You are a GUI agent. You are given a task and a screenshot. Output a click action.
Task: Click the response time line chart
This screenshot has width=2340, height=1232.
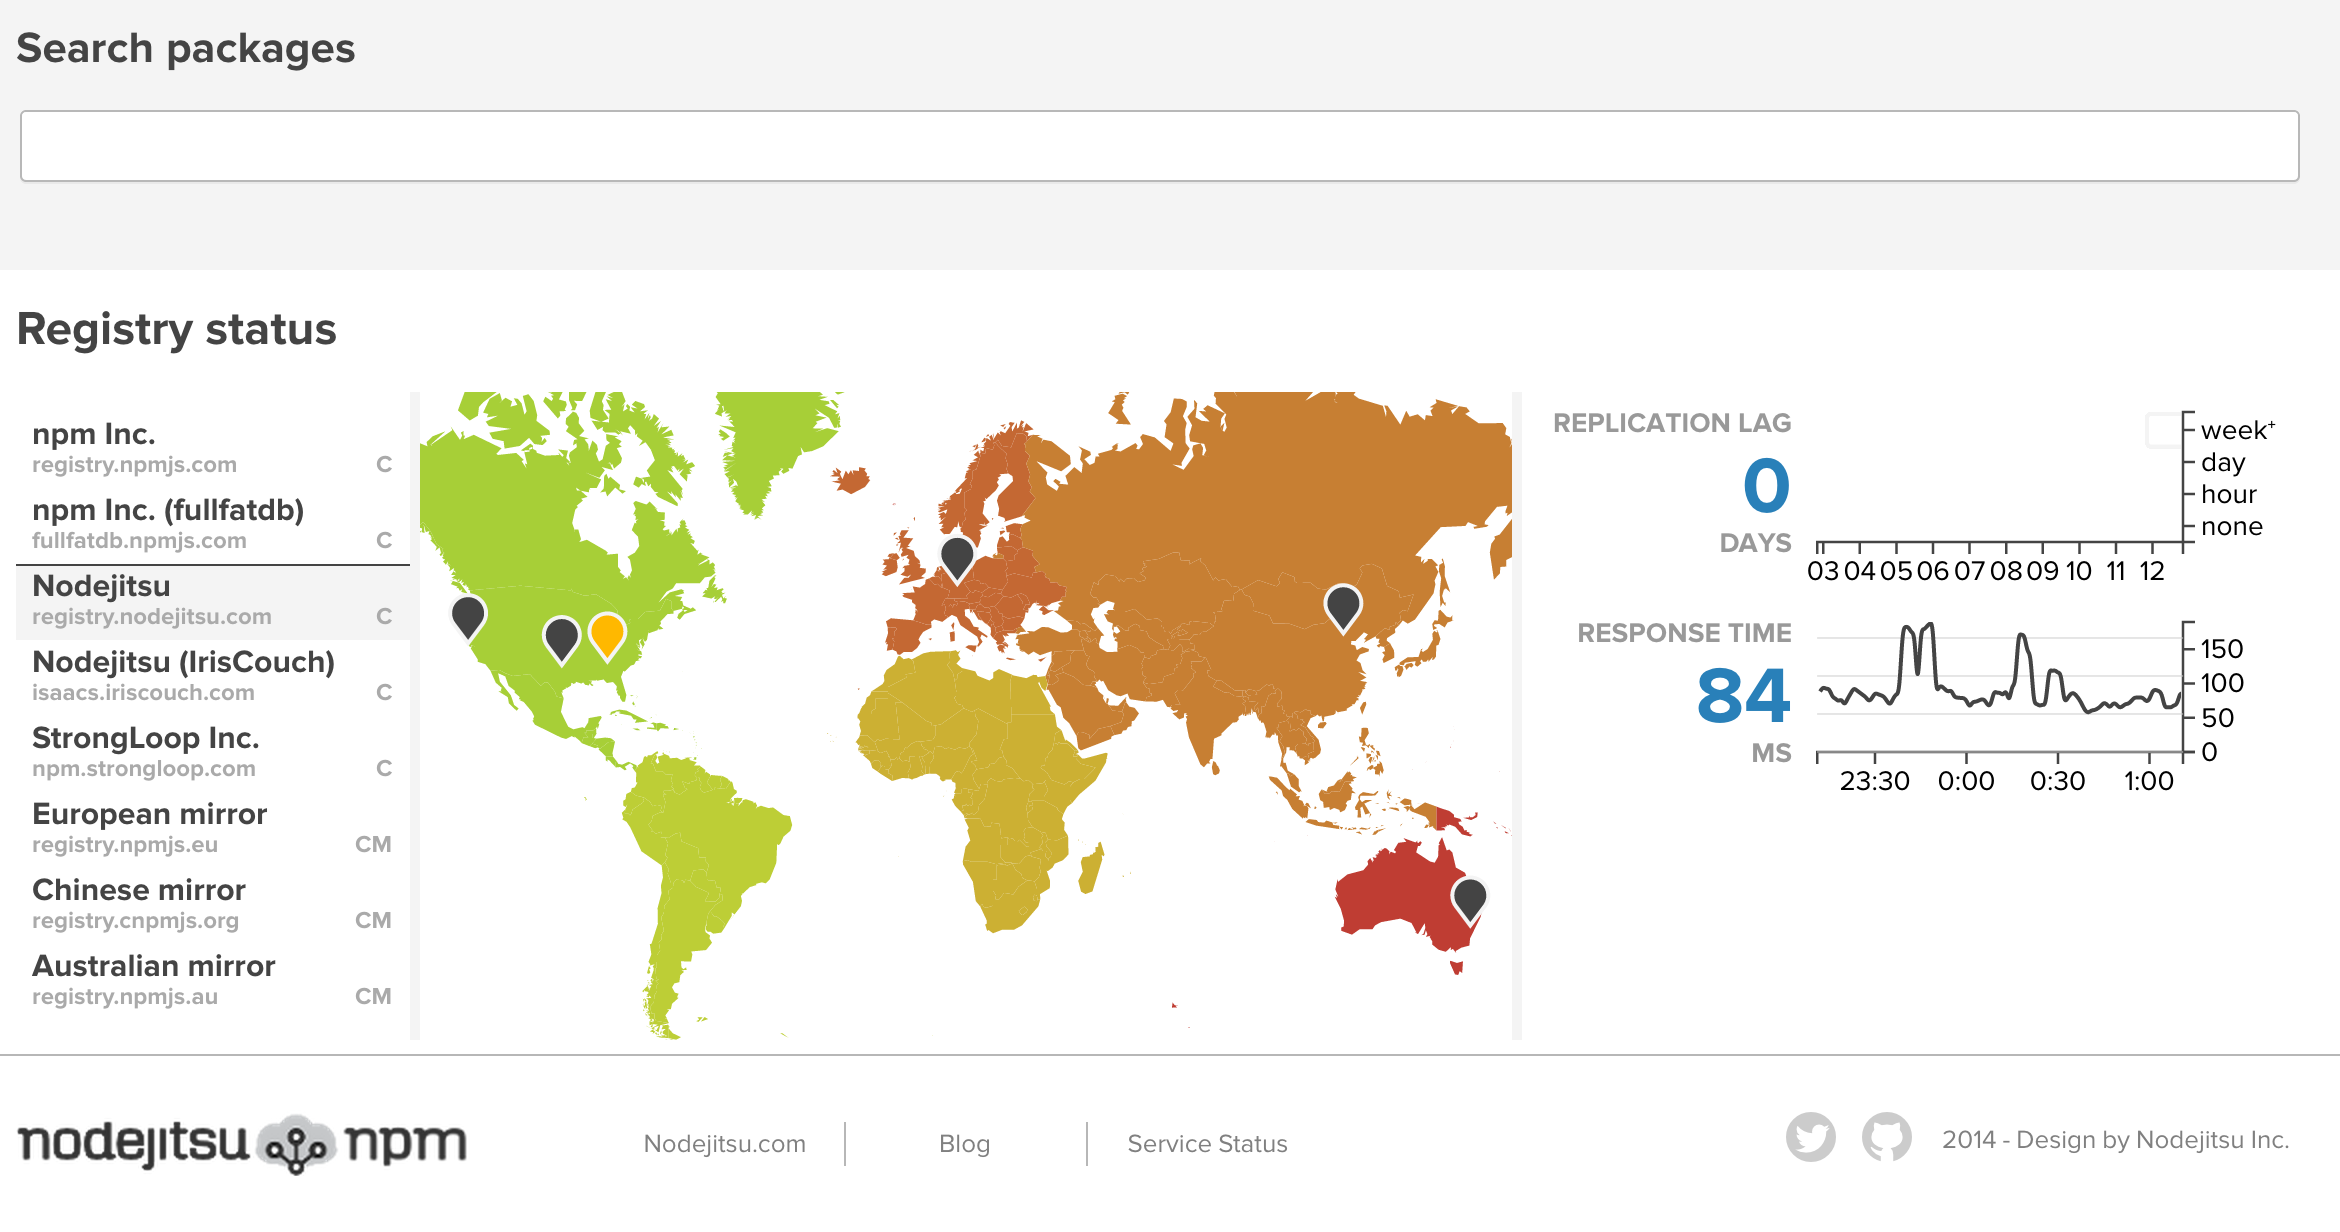(1999, 690)
